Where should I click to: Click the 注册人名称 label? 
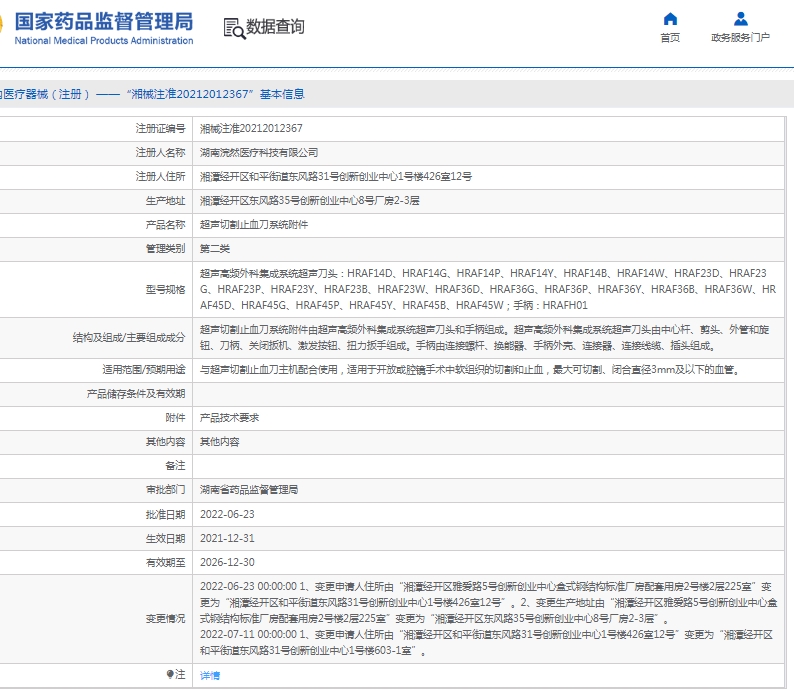point(161,152)
